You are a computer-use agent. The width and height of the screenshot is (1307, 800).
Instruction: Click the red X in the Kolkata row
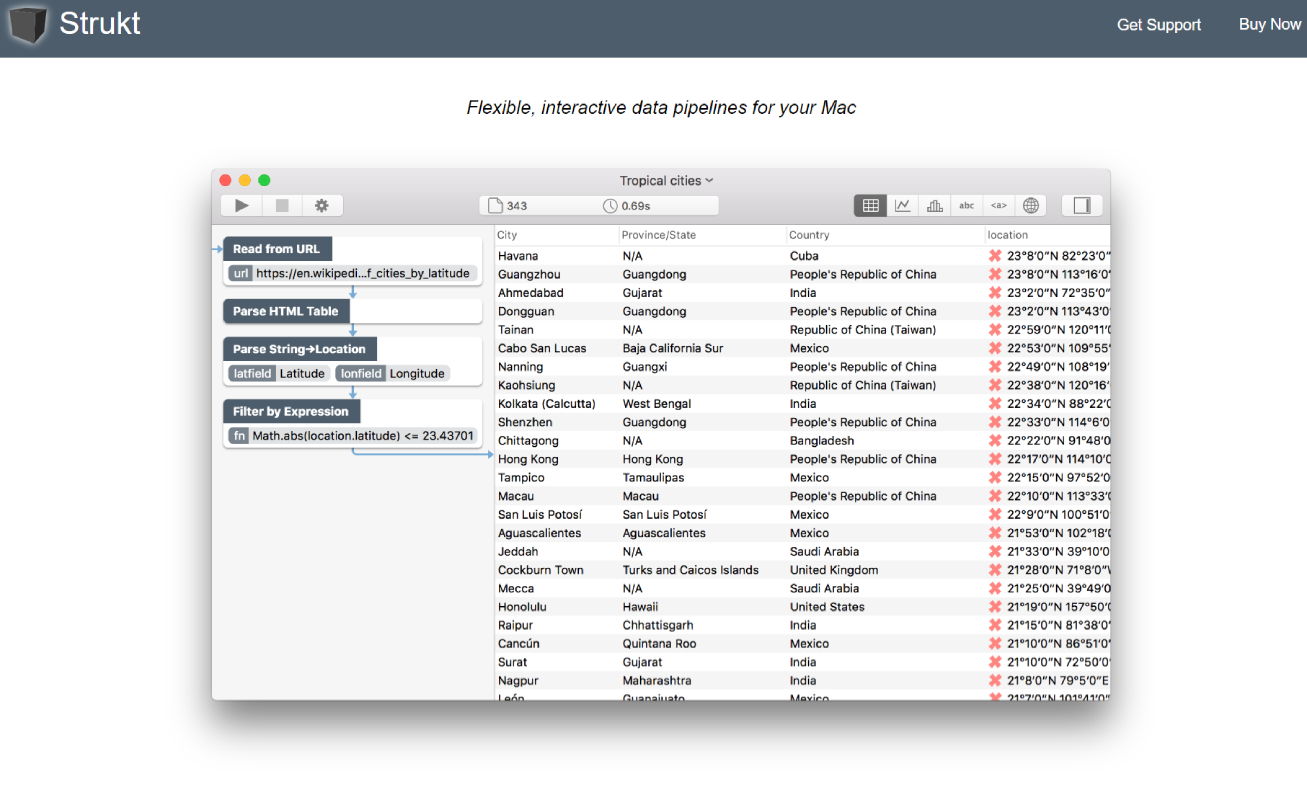(x=995, y=404)
